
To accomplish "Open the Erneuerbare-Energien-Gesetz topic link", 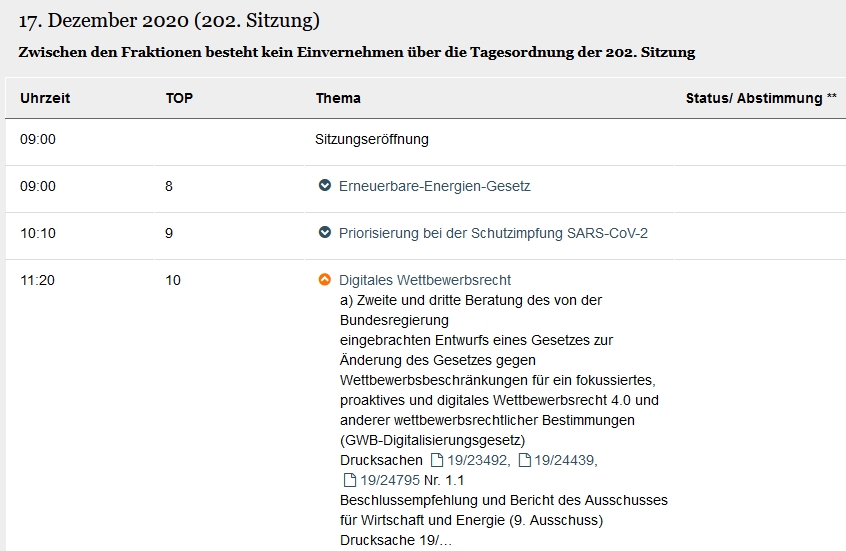I will [x=434, y=186].
